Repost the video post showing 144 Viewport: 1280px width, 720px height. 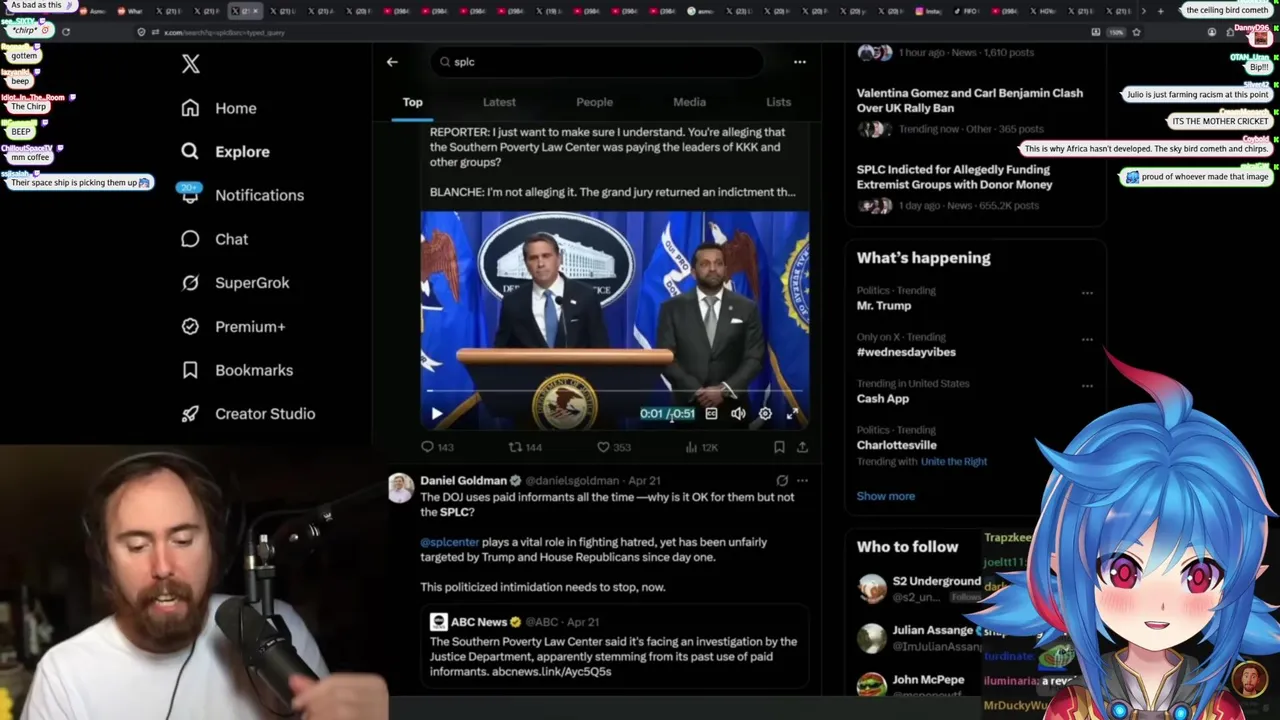(x=525, y=448)
